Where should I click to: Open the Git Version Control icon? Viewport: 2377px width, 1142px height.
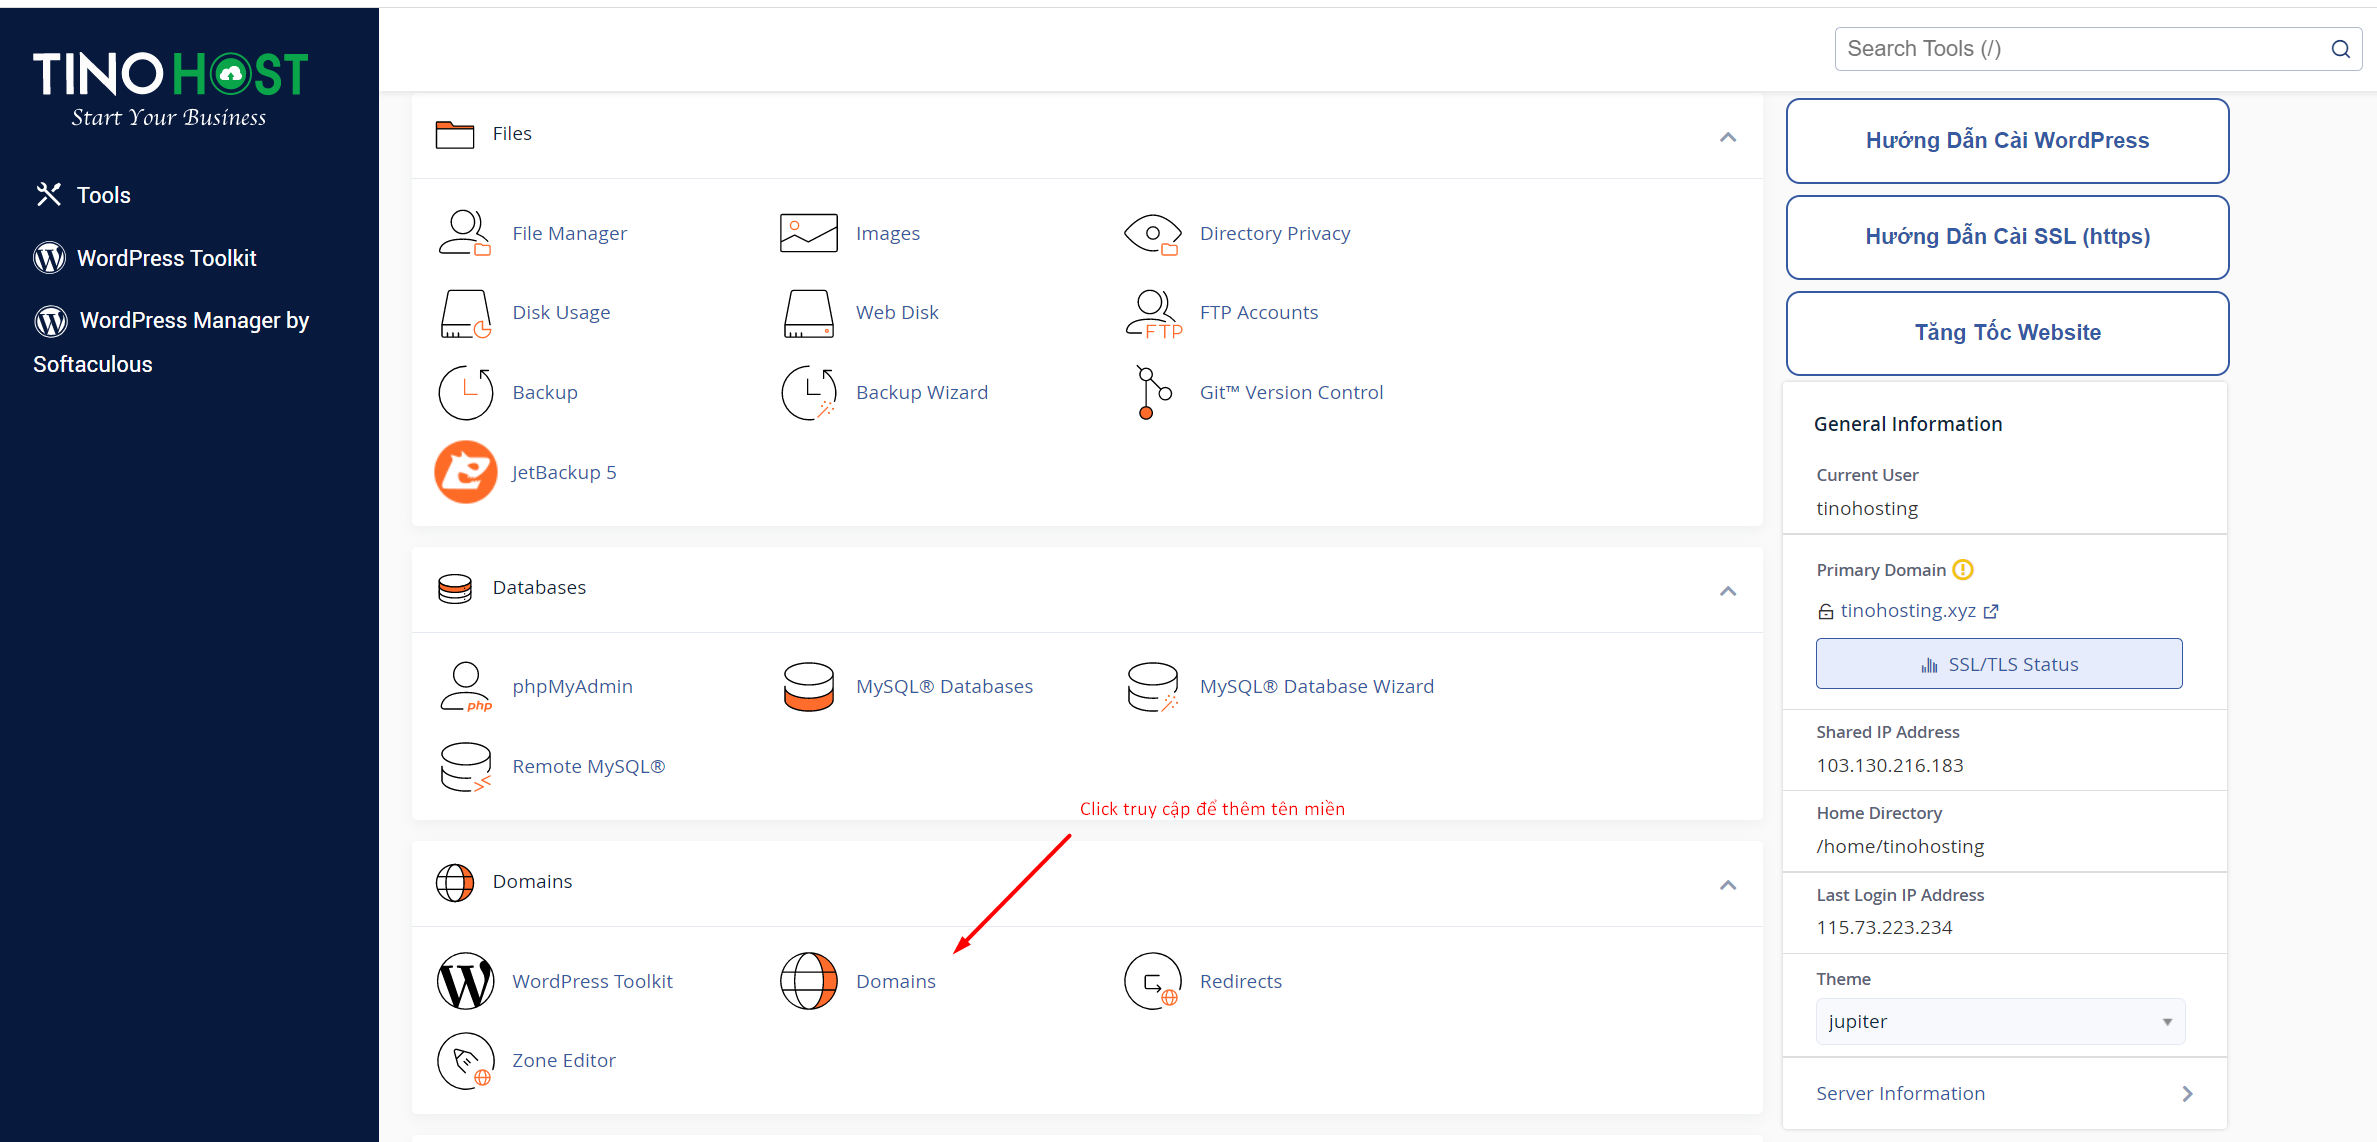click(x=1153, y=393)
